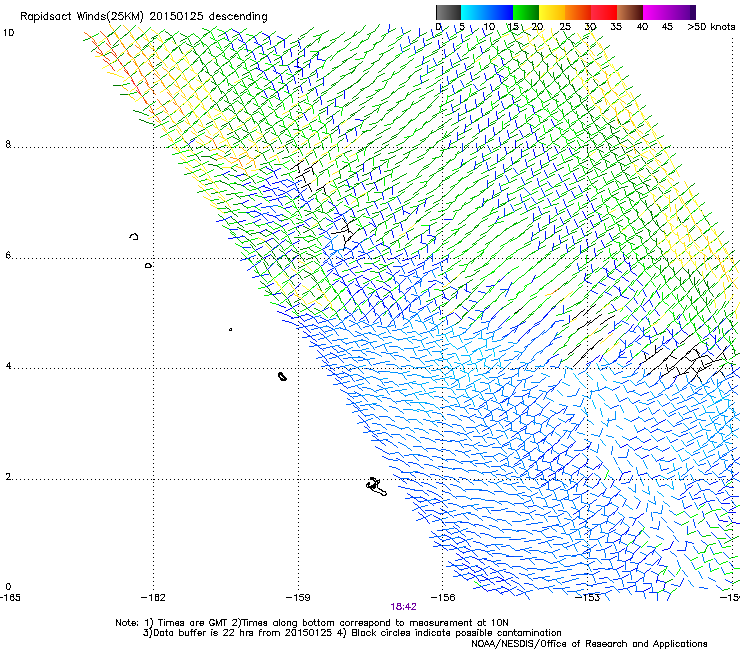Click the orange 25-30 knots color swatch

pos(578,12)
